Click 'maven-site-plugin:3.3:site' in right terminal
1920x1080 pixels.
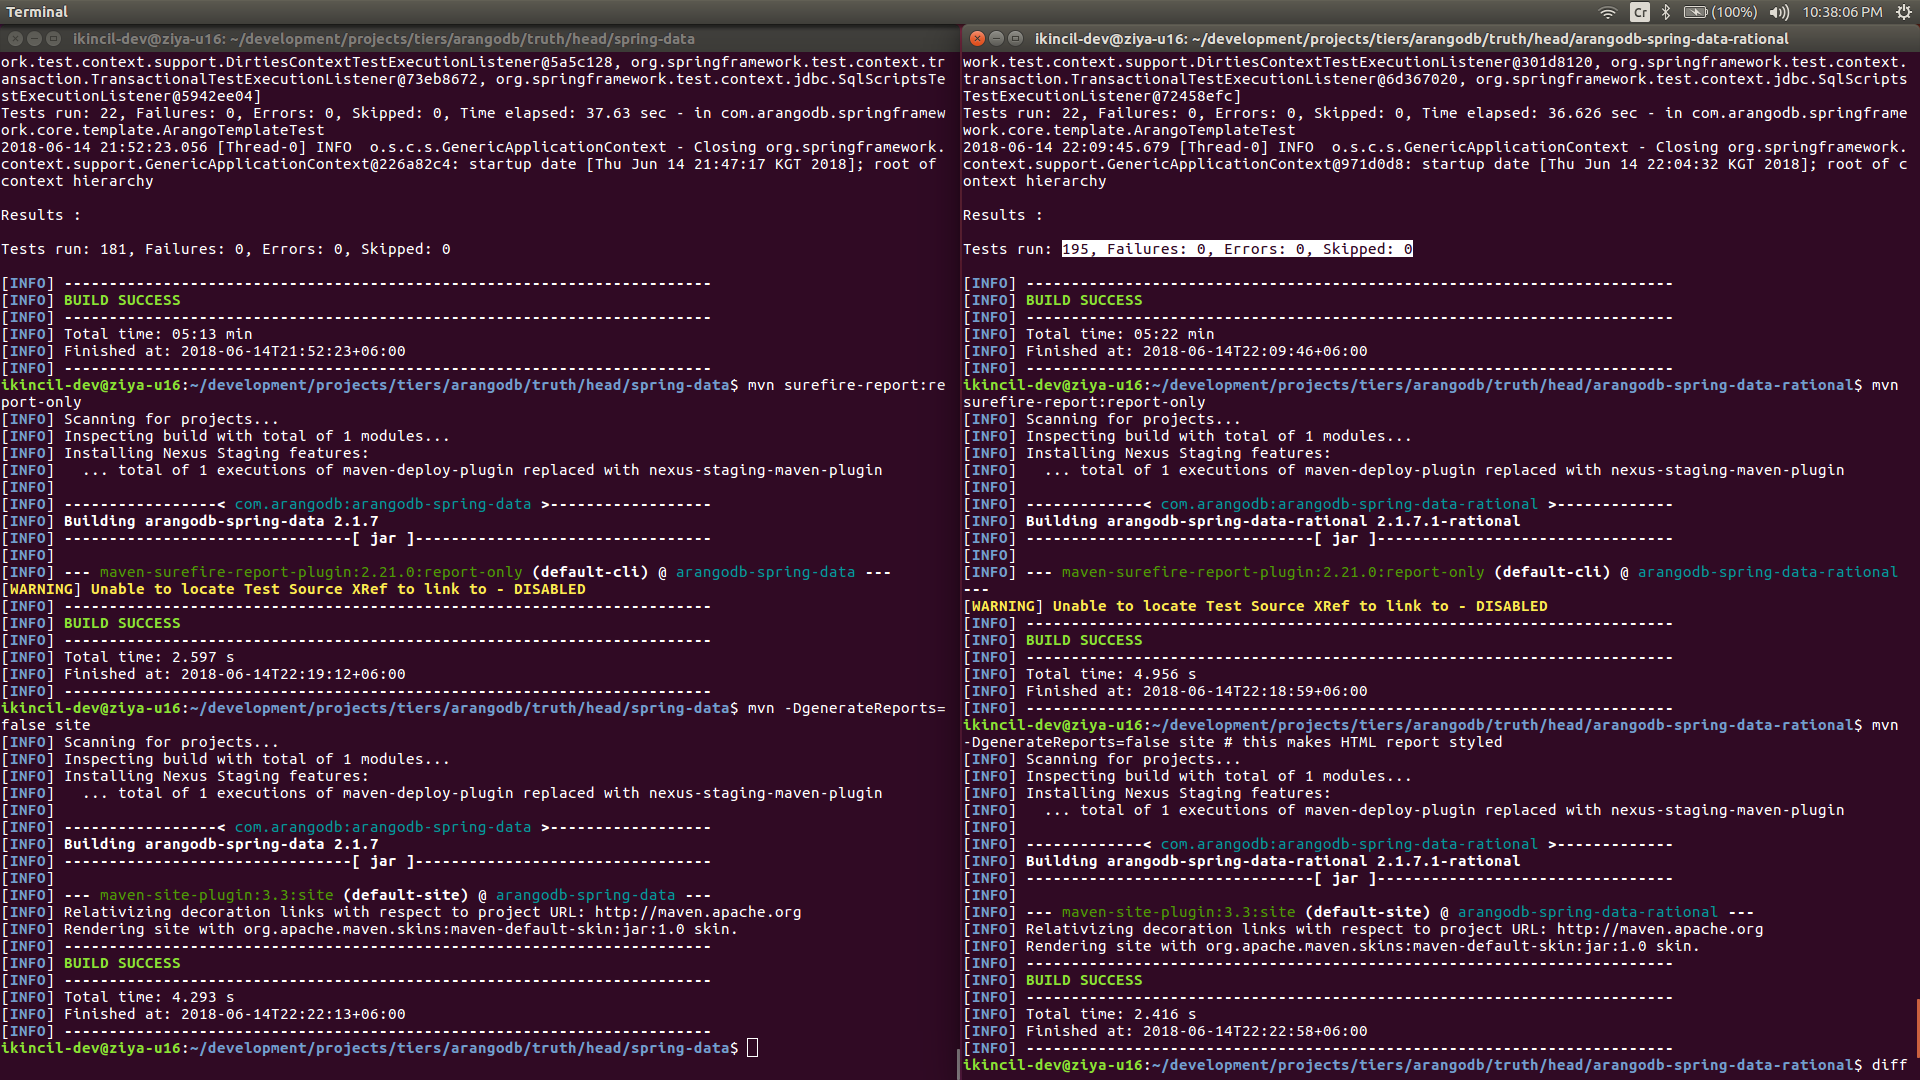[1179, 912]
